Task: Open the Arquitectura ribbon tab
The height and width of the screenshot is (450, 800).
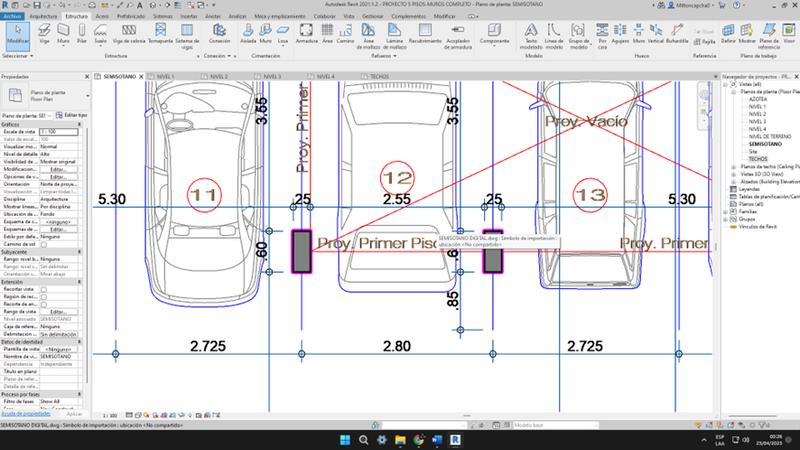Action: pyautogui.click(x=44, y=17)
